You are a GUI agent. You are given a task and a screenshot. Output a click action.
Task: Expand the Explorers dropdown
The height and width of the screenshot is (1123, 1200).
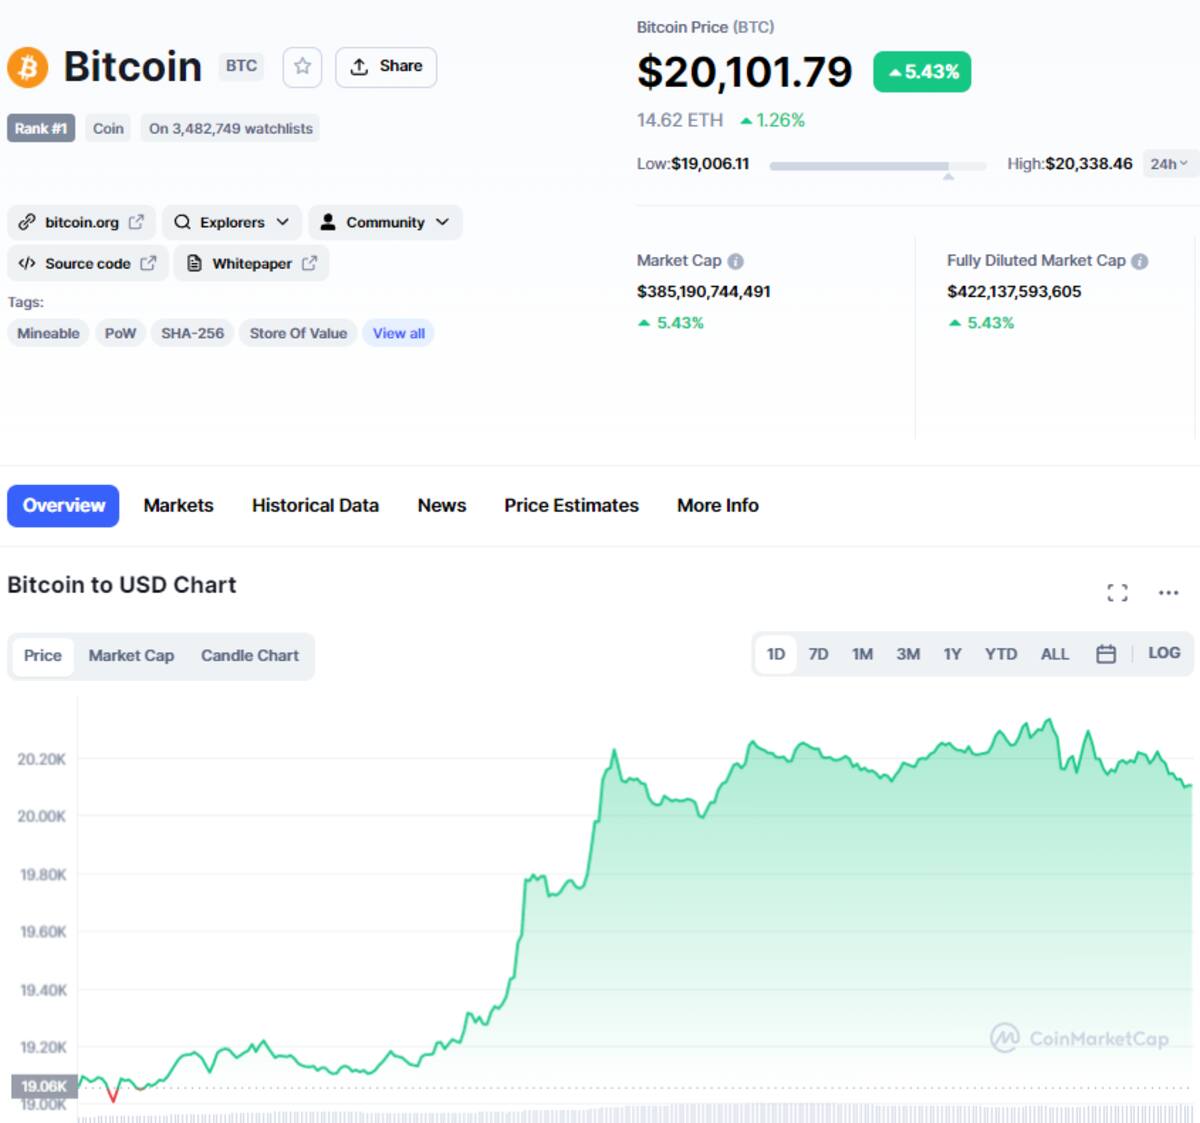coord(232,222)
